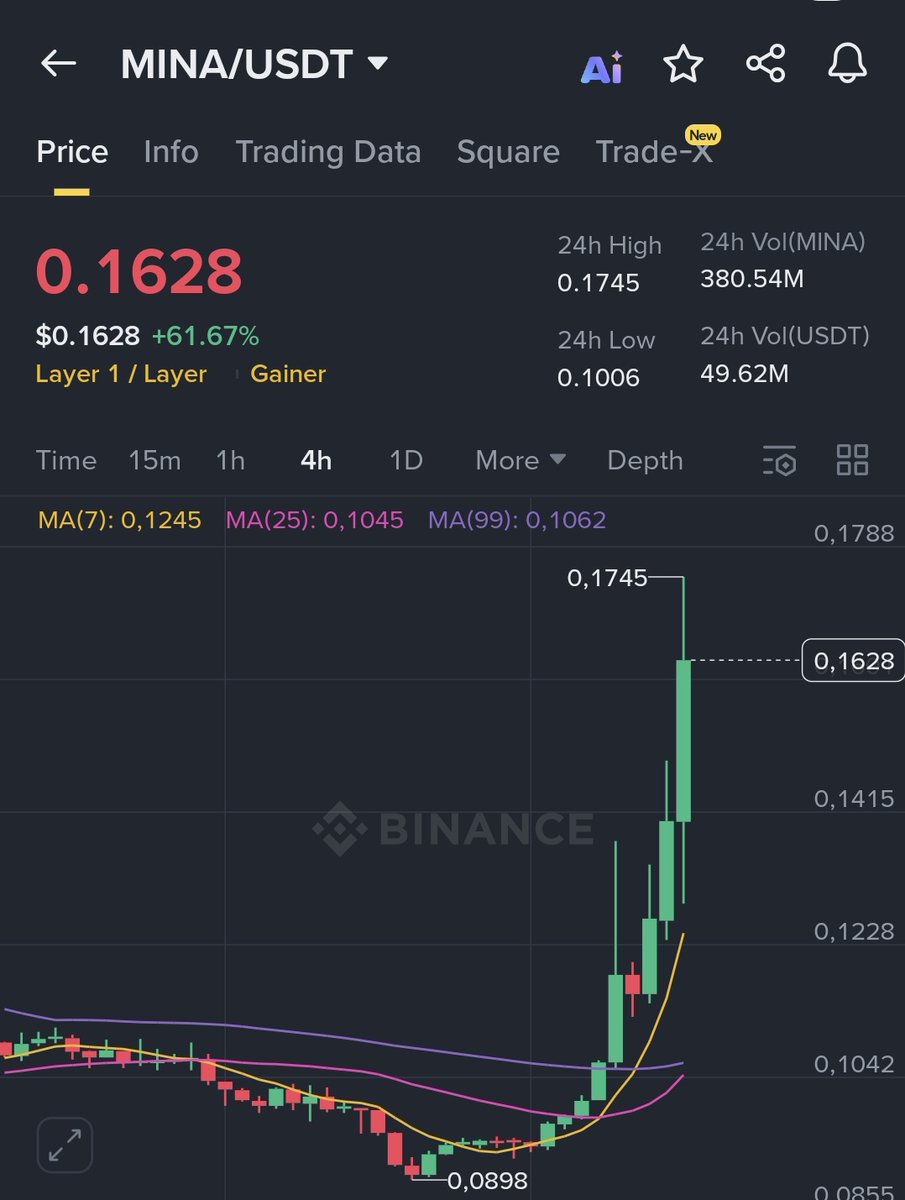This screenshot has width=905, height=1200.
Task: Tap the 0,0898 low label on chart
Action: [487, 1181]
